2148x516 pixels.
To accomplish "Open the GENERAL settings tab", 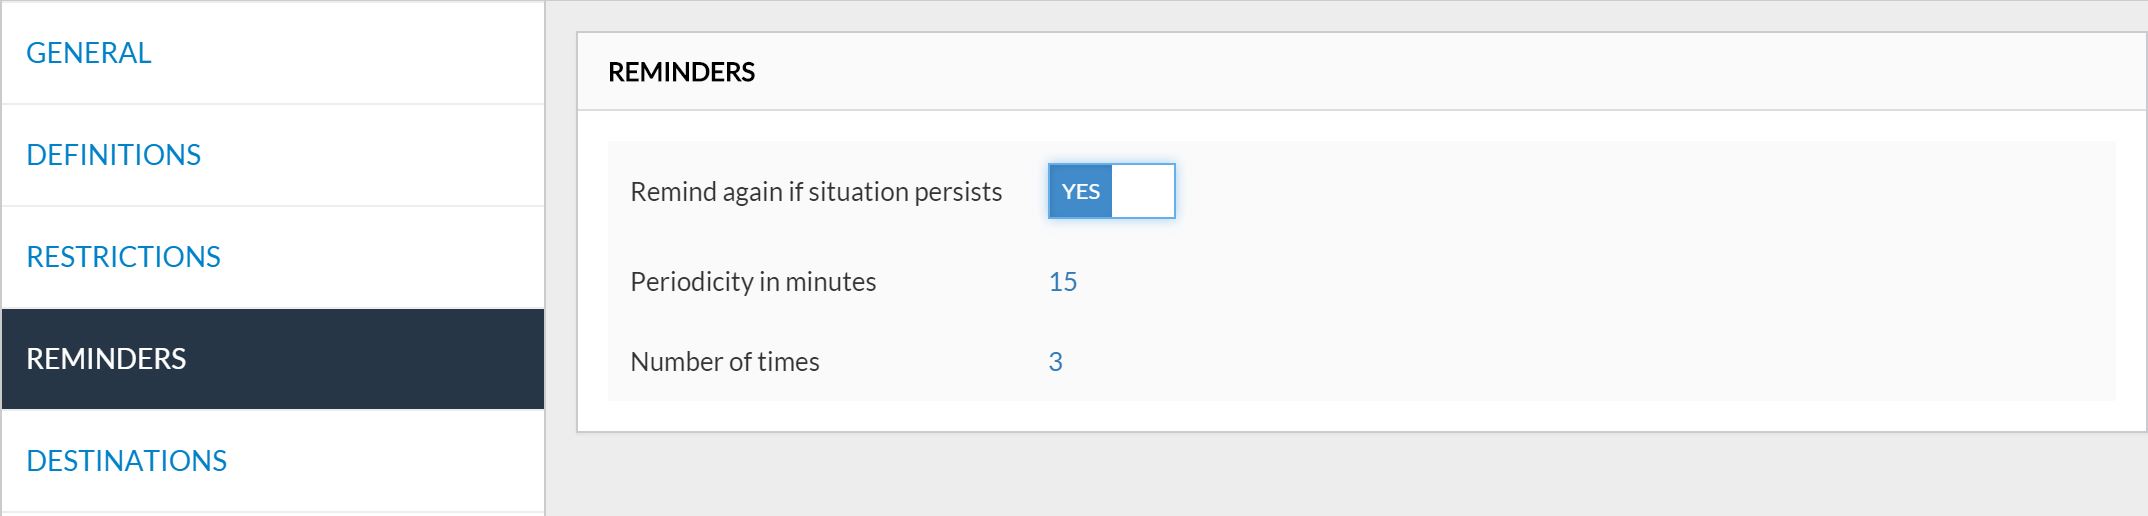I will (89, 53).
